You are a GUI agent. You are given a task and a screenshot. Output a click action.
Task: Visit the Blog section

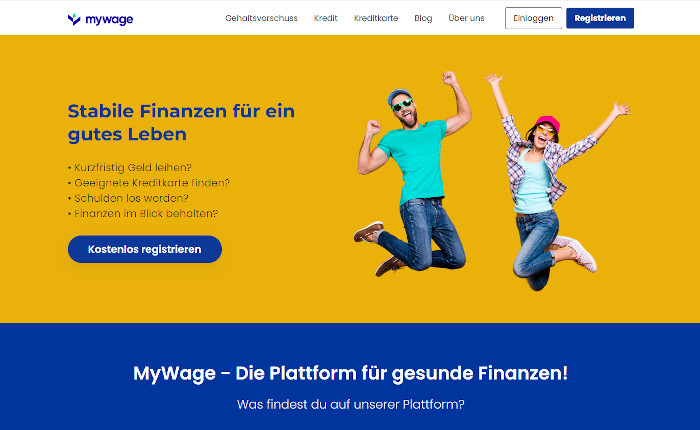point(423,18)
